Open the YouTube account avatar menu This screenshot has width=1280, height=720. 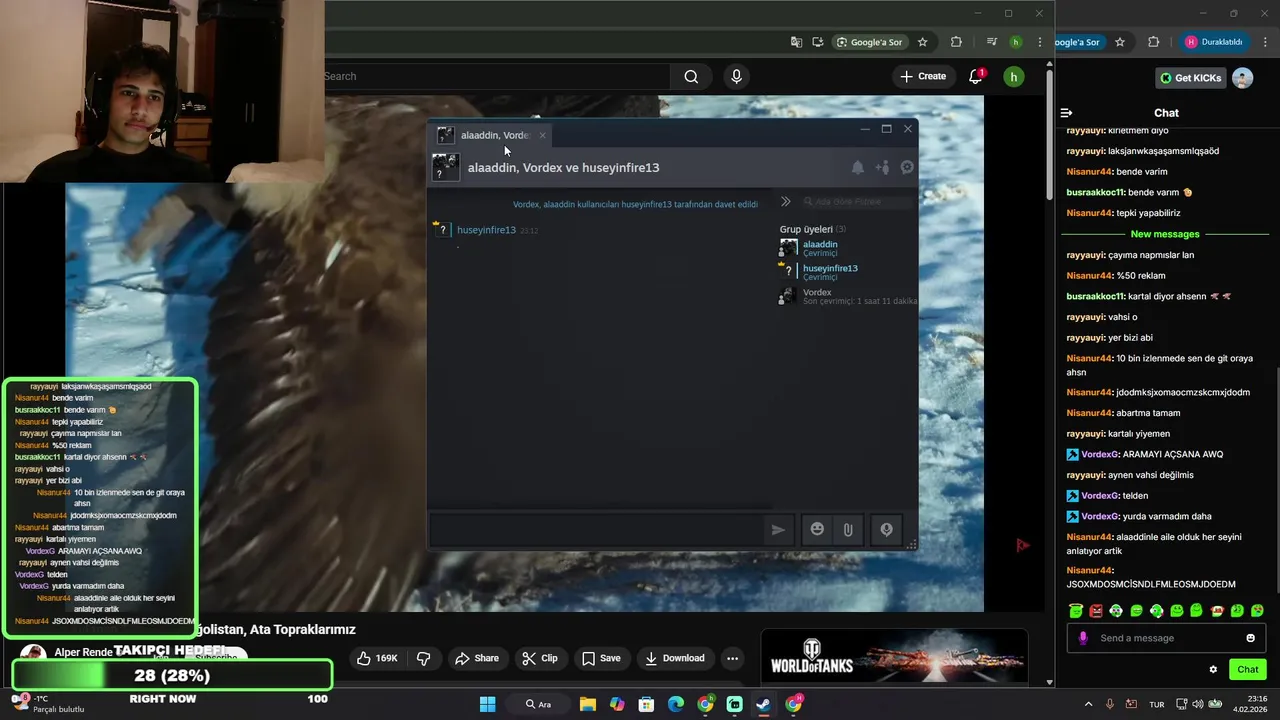point(1013,76)
